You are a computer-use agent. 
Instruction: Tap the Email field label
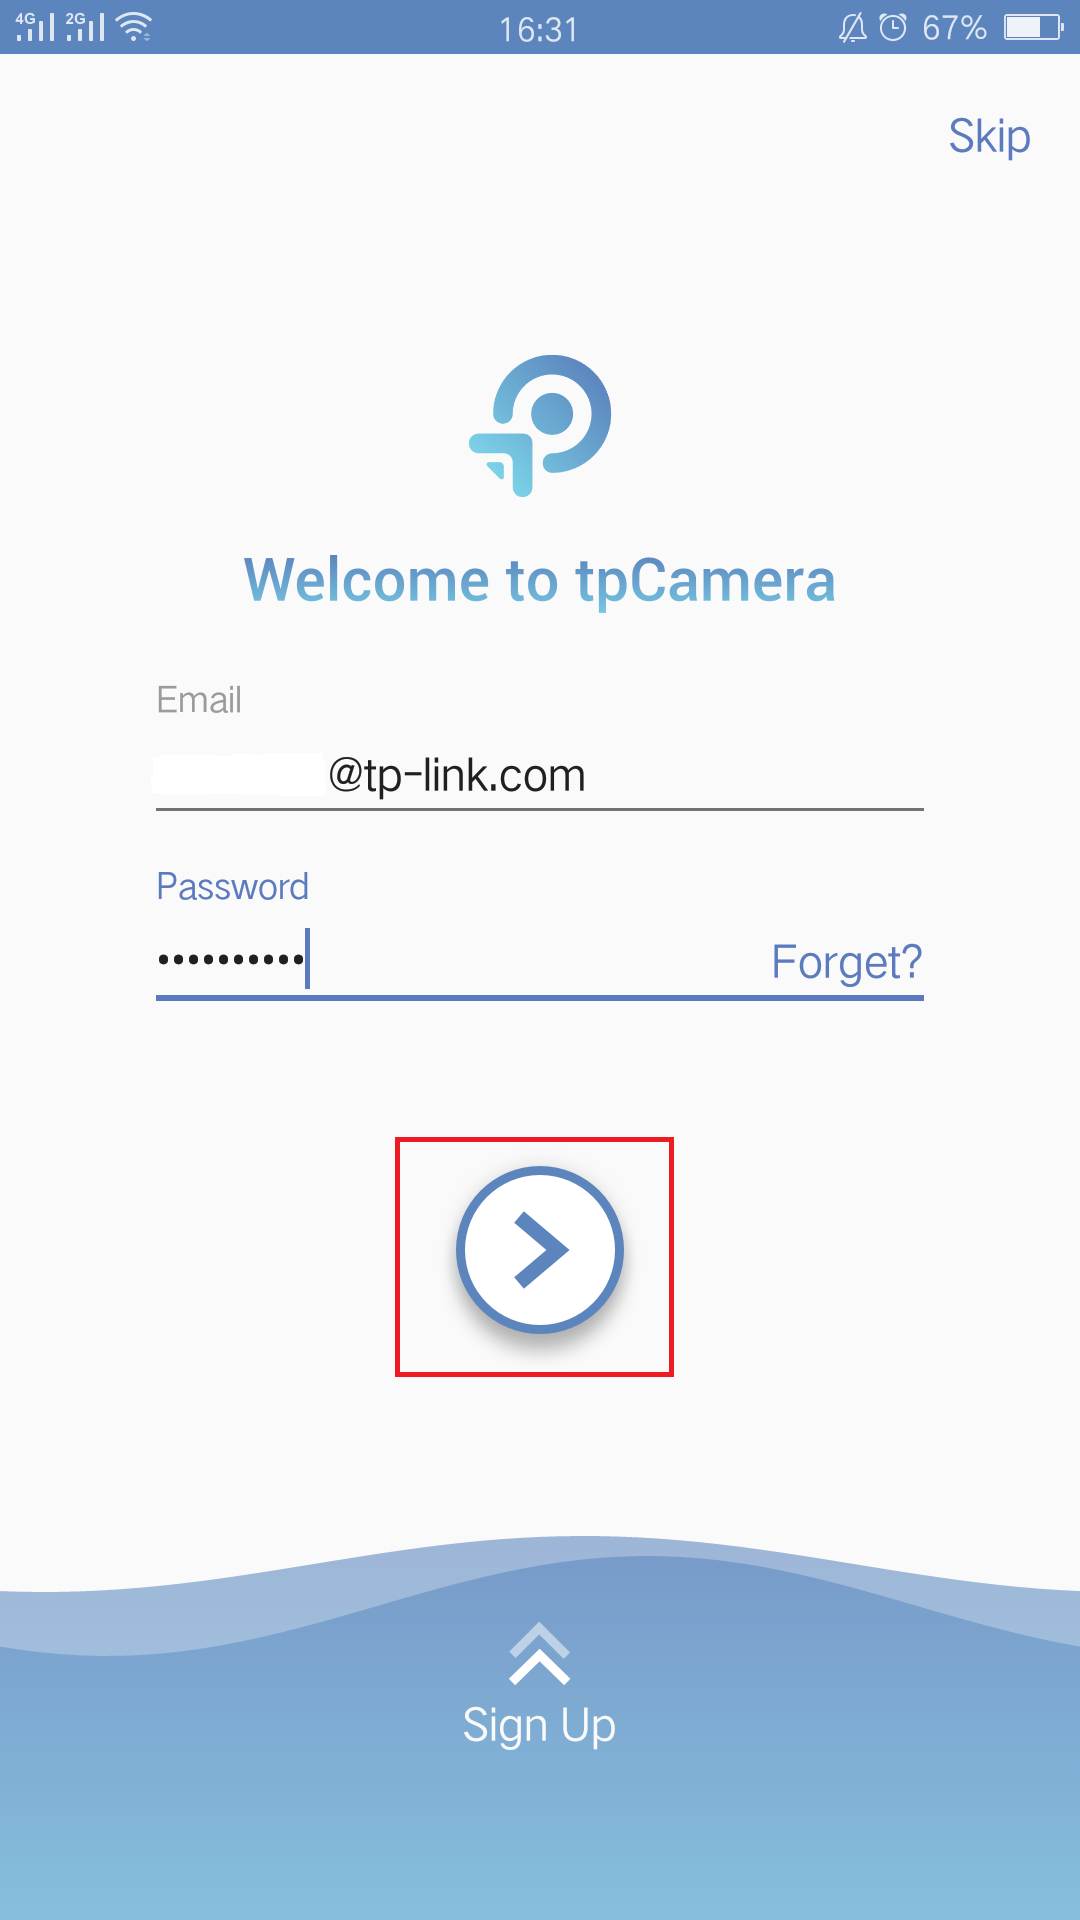[x=199, y=700]
